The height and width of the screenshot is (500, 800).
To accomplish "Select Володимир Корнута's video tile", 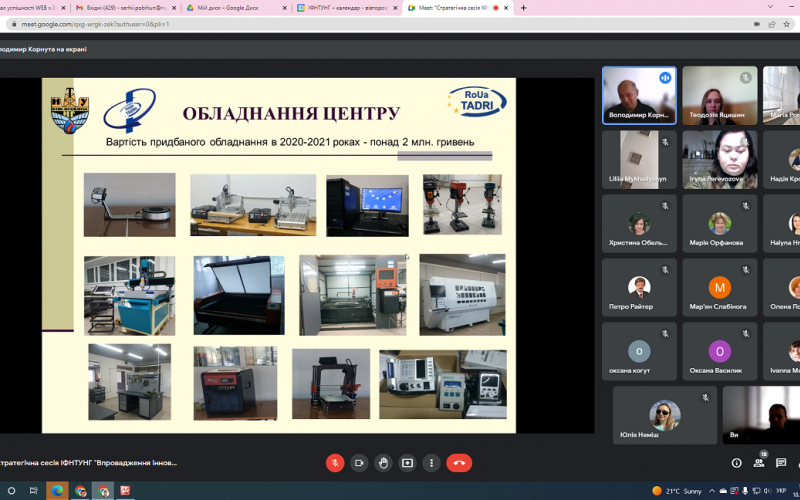I will 639,95.
